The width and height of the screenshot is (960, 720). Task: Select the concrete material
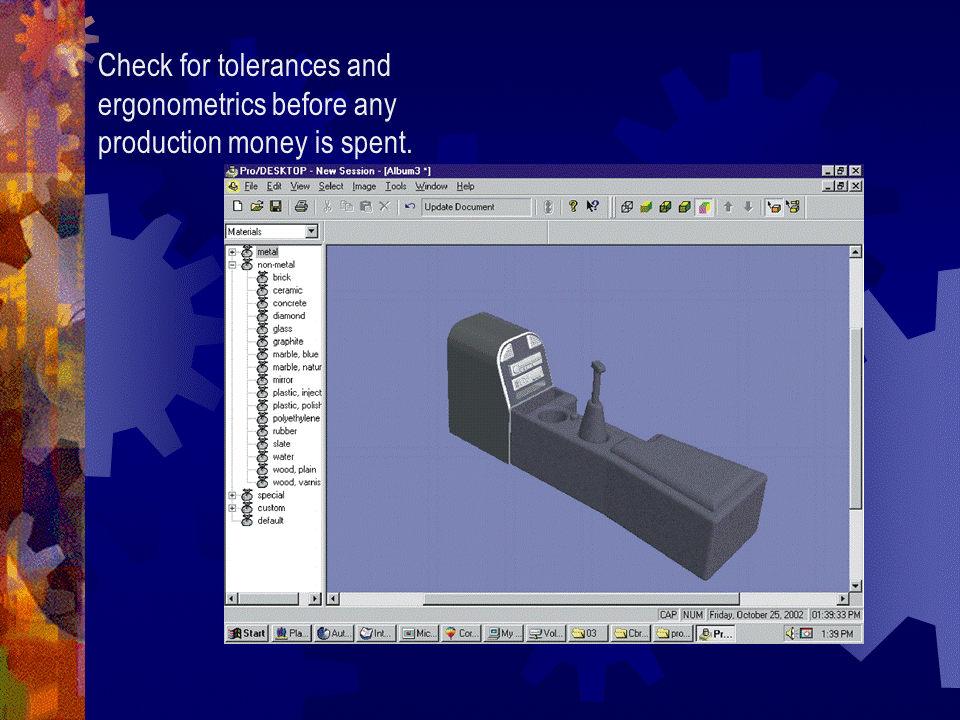coord(290,303)
